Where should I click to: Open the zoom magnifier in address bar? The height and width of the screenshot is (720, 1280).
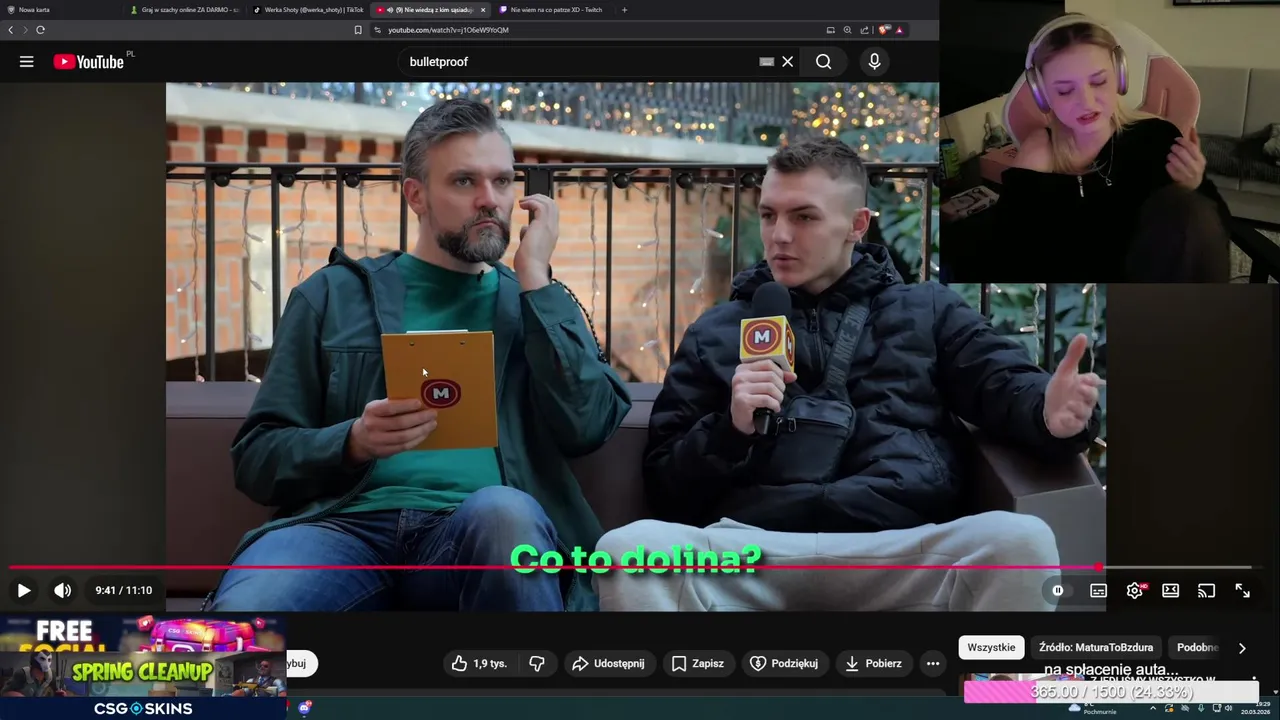(848, 30)
